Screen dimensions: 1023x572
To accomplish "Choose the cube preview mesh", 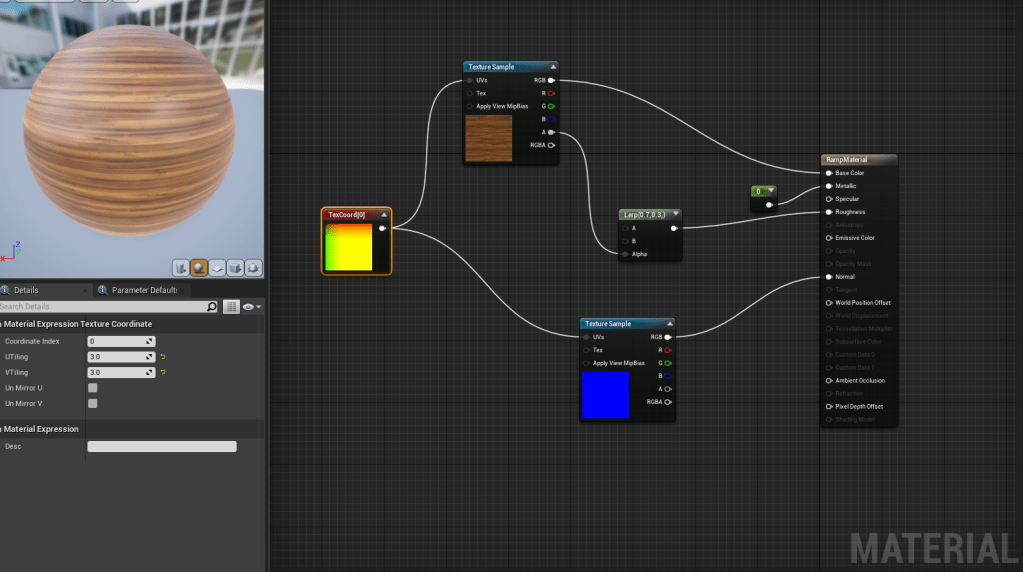I will click(235, 267).
